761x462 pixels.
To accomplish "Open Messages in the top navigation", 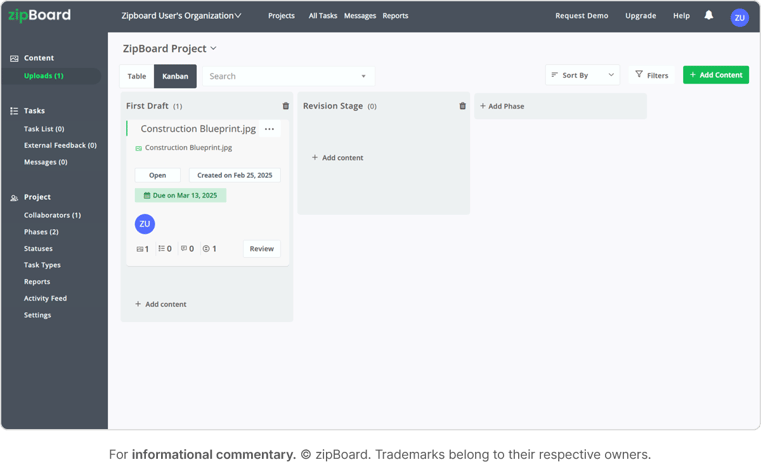I will click(360, 16).
